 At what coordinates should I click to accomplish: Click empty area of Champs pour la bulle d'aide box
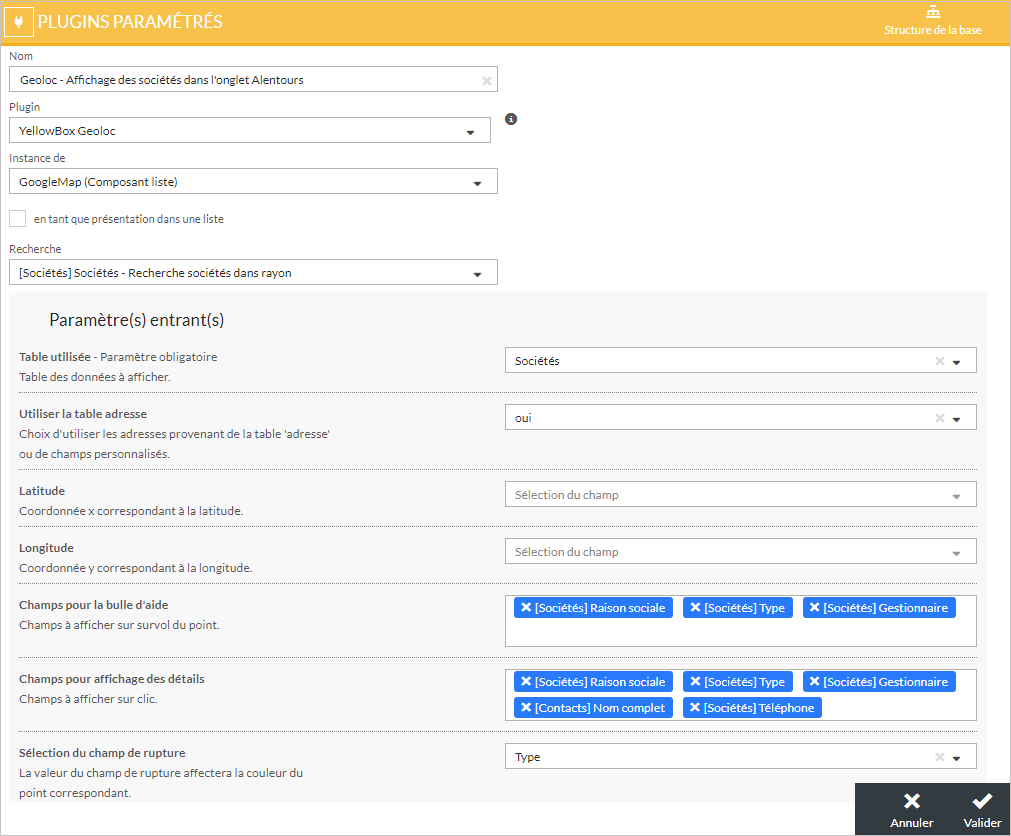pyautogui.click(x=740, y=634)
